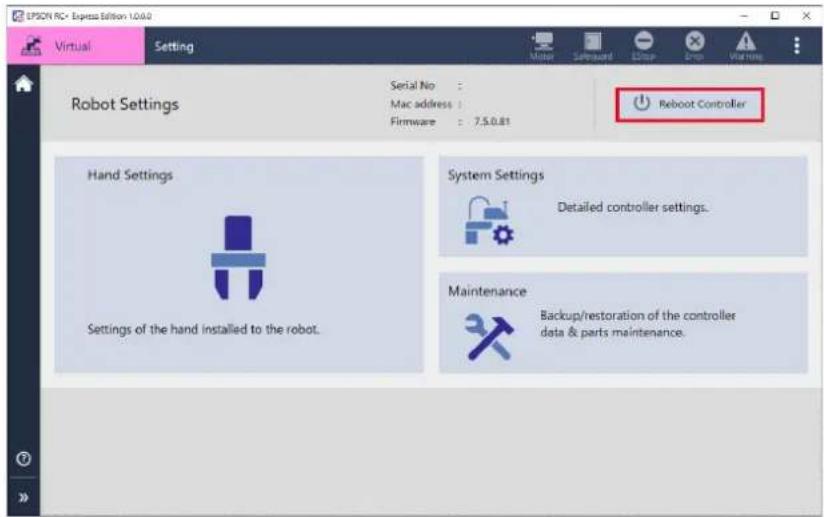Viewport: 824px width, 517px height.
Task: Close the EPSON RC+ window
Action: pos(806,16)
